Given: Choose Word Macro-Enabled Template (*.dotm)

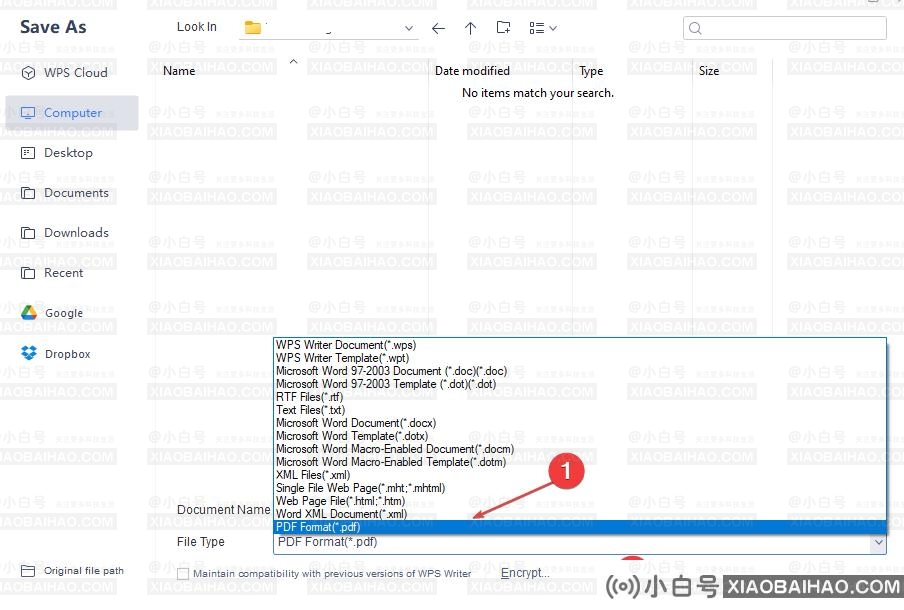Looking at the screenshot, I should 579,462.
